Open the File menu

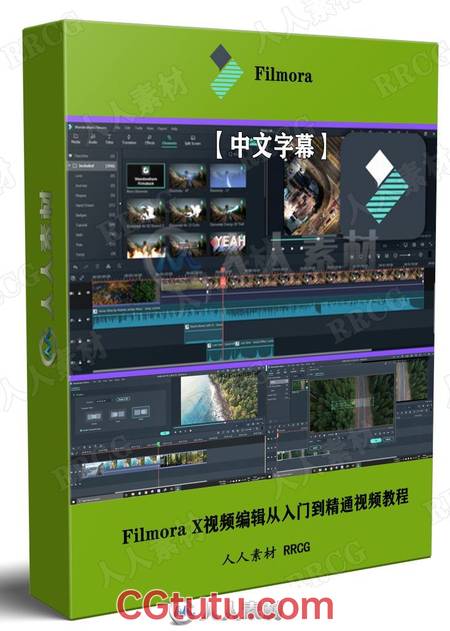[118, 128]
